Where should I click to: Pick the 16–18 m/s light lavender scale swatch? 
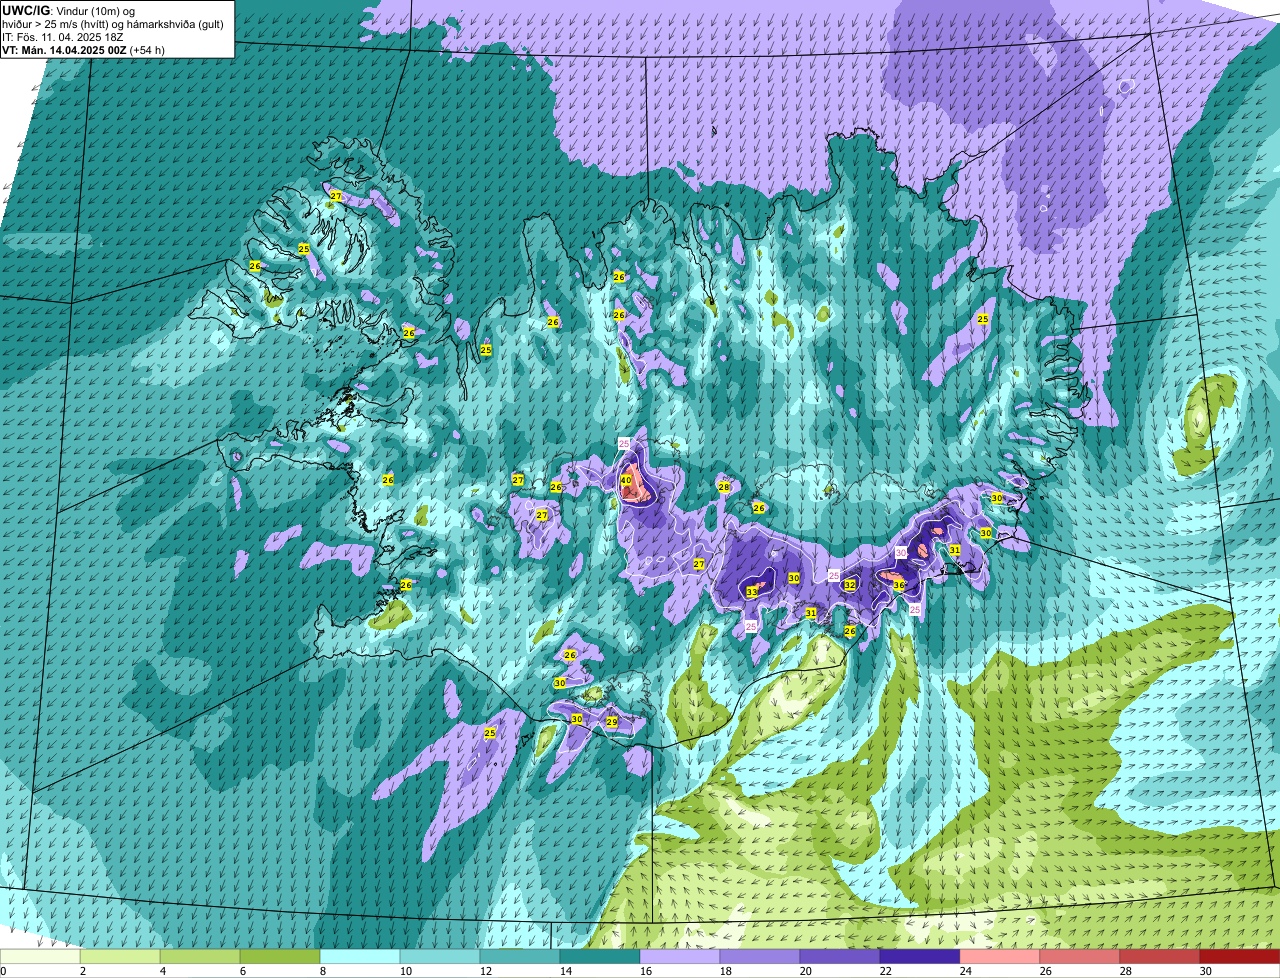(x=680, y=956)
